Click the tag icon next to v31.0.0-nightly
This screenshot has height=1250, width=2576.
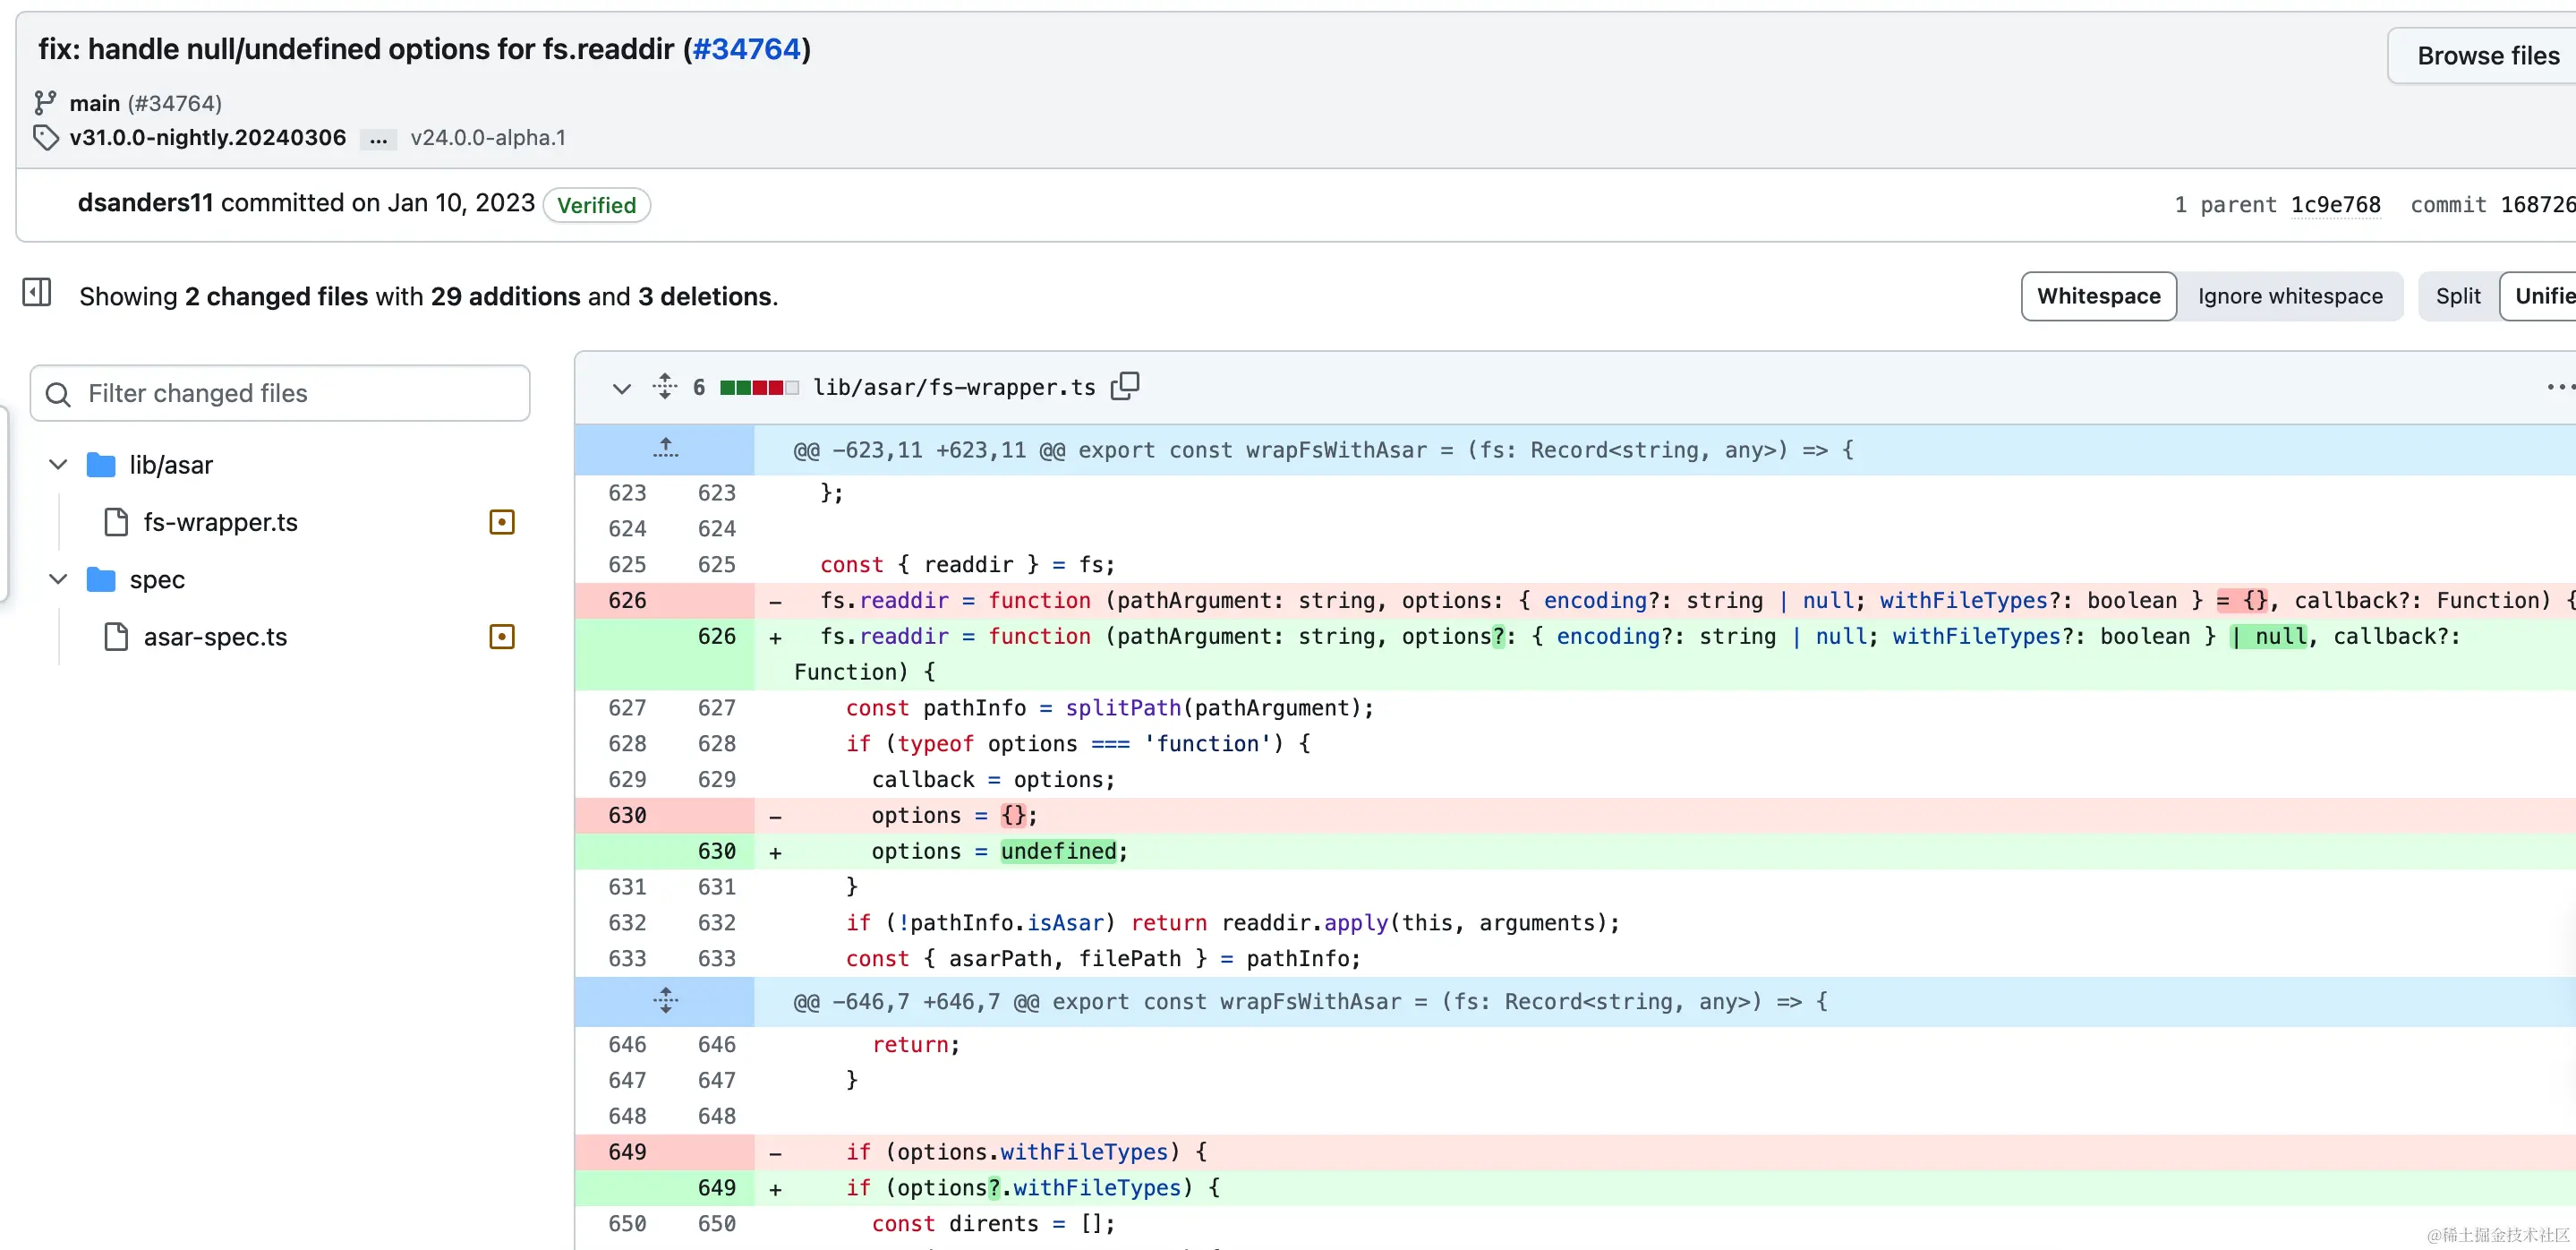[x=46, y=138]
